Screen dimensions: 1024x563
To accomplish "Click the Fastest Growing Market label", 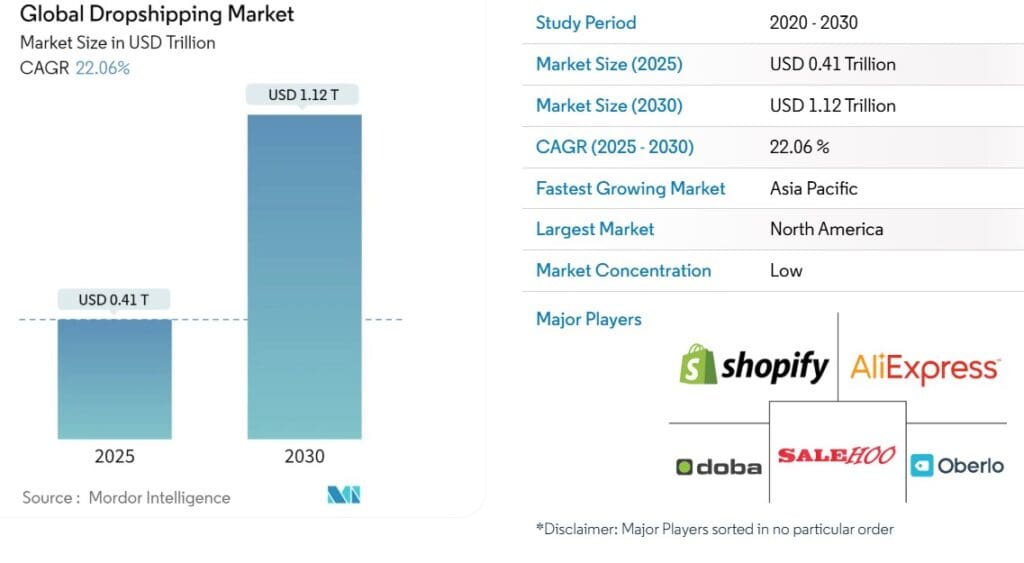I will (x=630, y=189).
